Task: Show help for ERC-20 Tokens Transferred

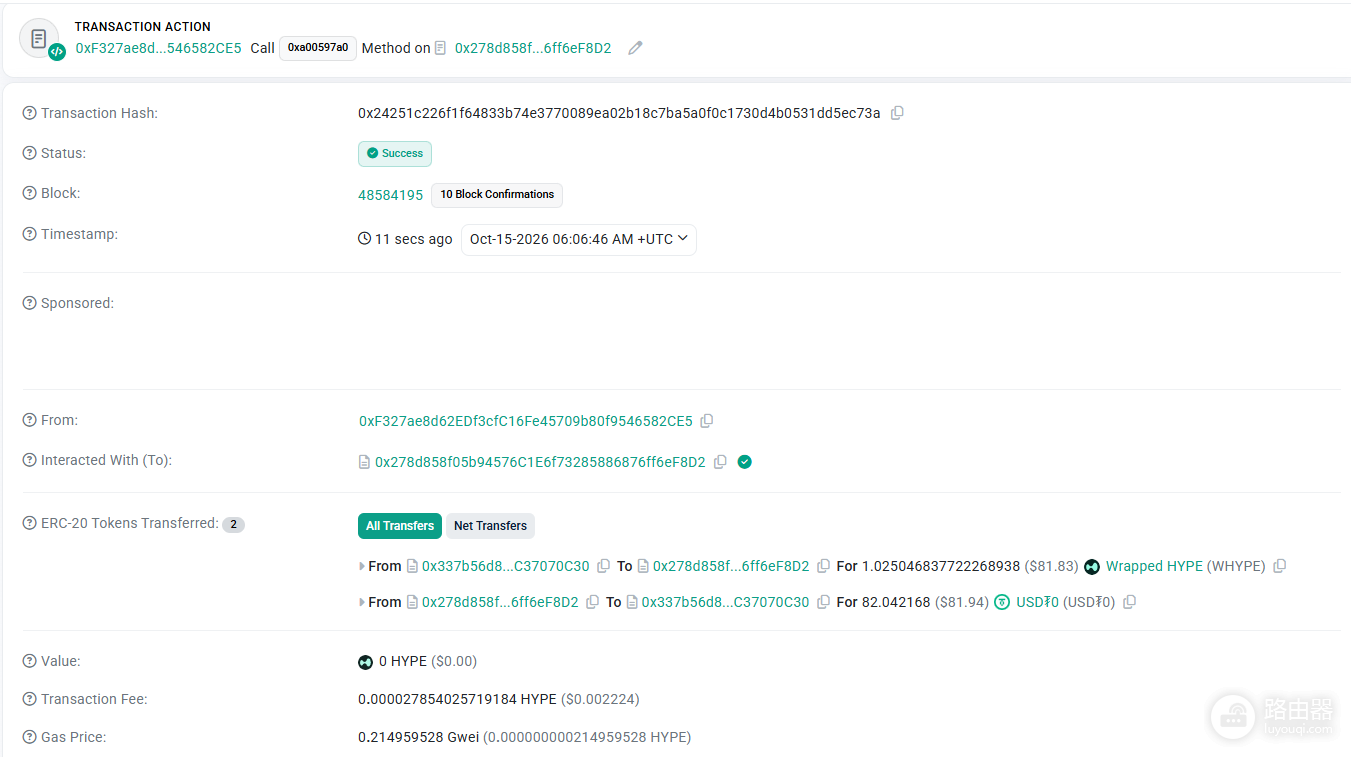Action: click(30, 523)
